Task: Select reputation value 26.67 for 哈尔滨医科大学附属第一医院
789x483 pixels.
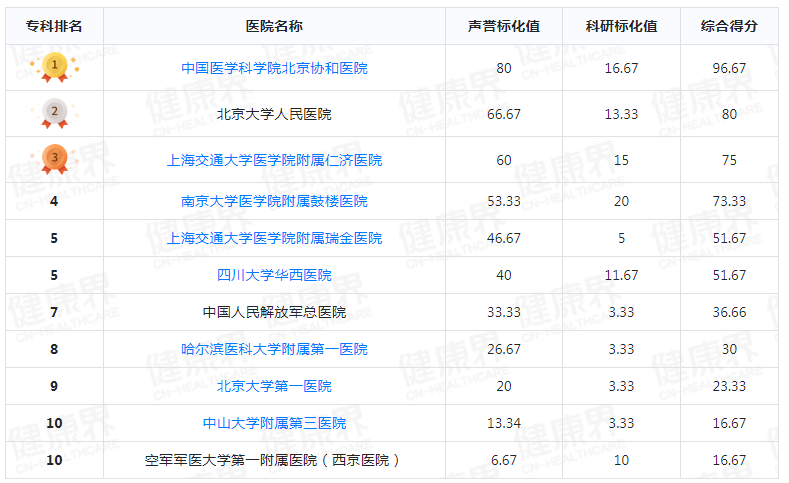Action: (504, 349)
